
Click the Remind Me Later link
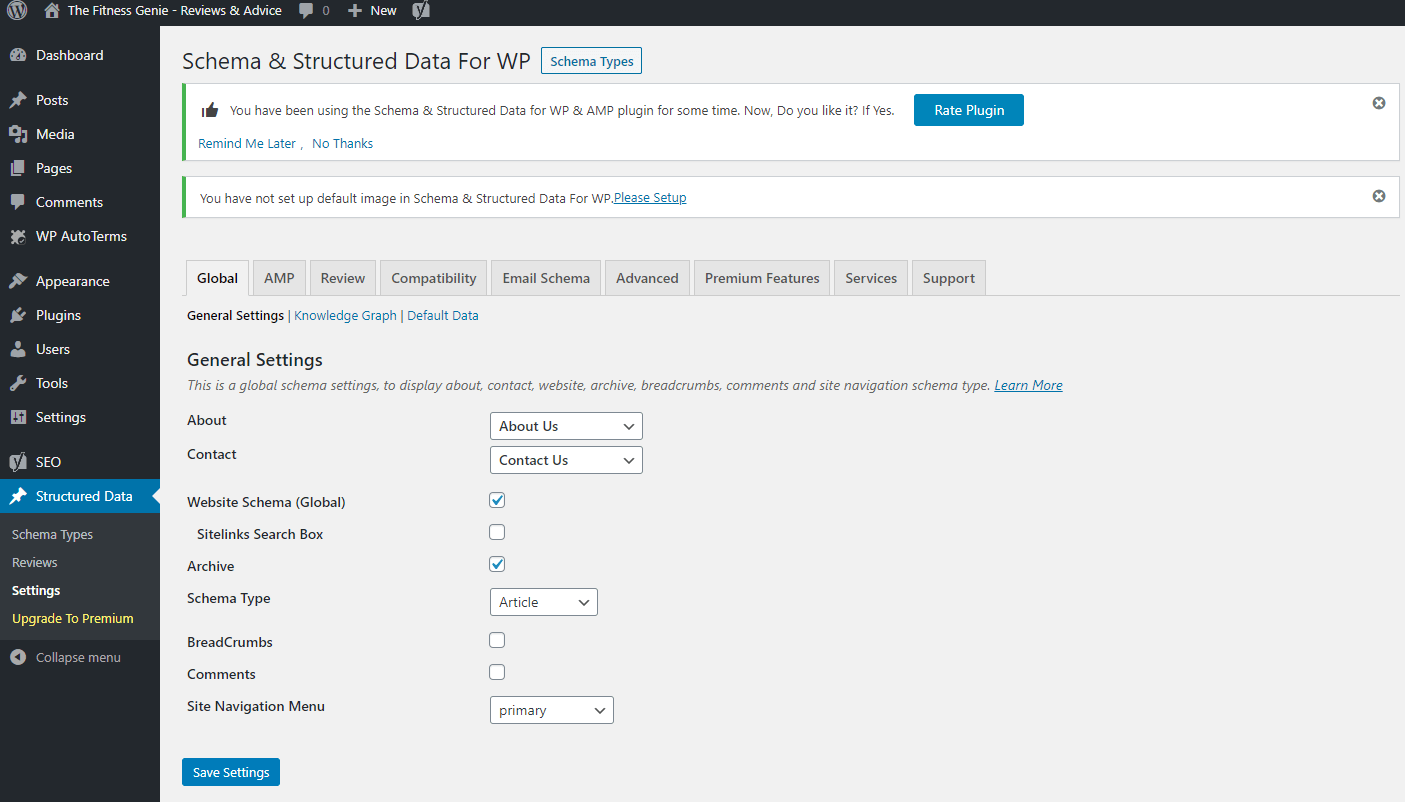pos(247,143)
